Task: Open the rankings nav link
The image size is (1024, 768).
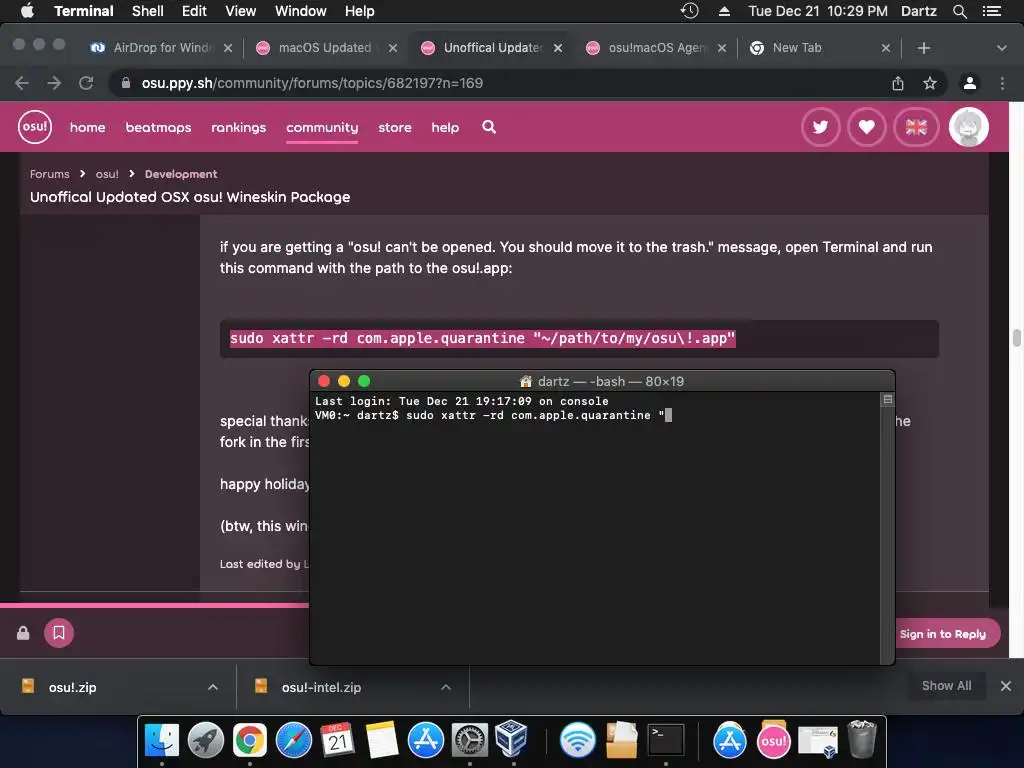Action: [x=238, y=127]
